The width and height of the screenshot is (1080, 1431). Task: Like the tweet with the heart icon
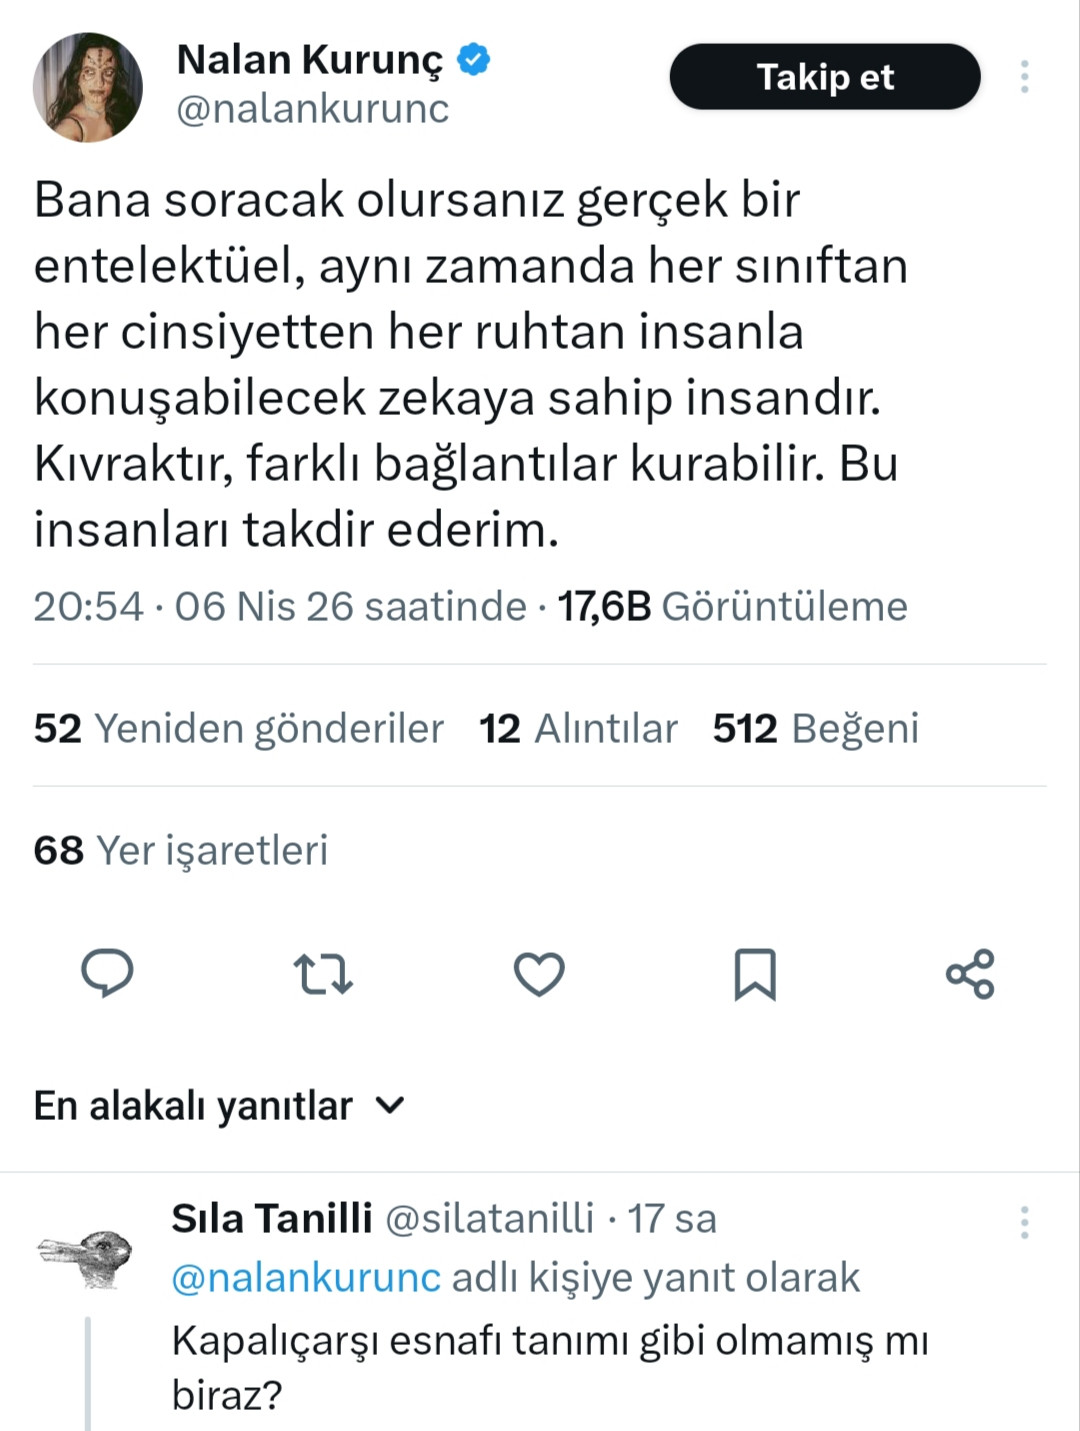click(x=539, y=974)
